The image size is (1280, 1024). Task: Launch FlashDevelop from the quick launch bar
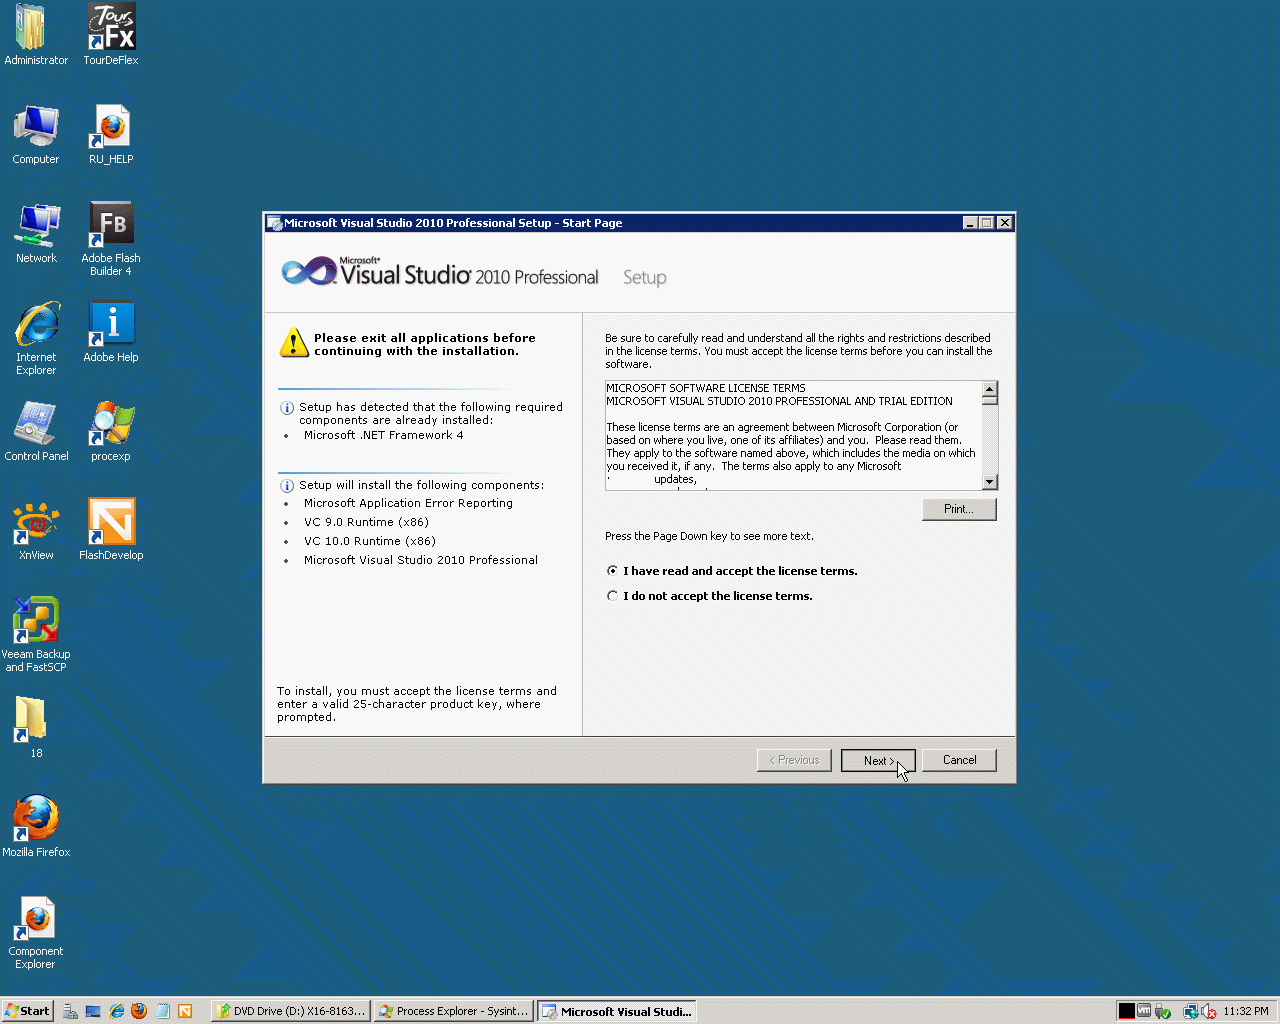click(185, 1011)
